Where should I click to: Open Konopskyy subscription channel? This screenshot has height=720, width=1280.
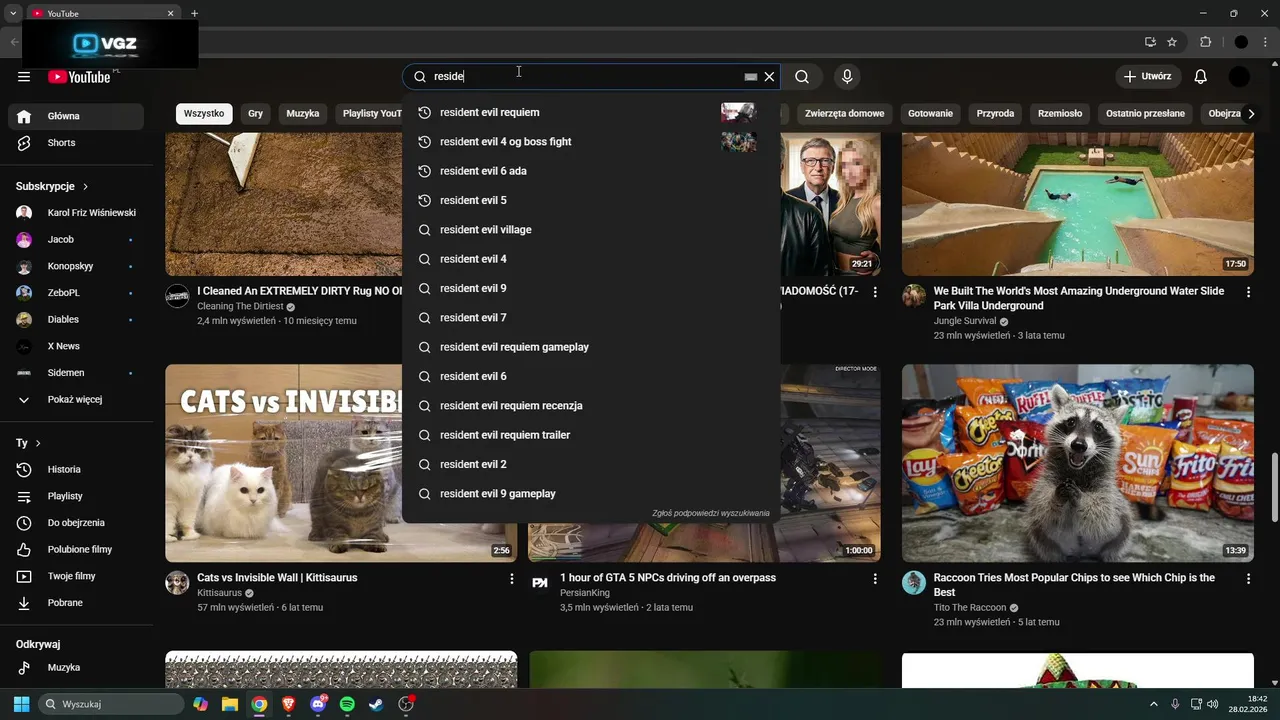coord(76,267)
